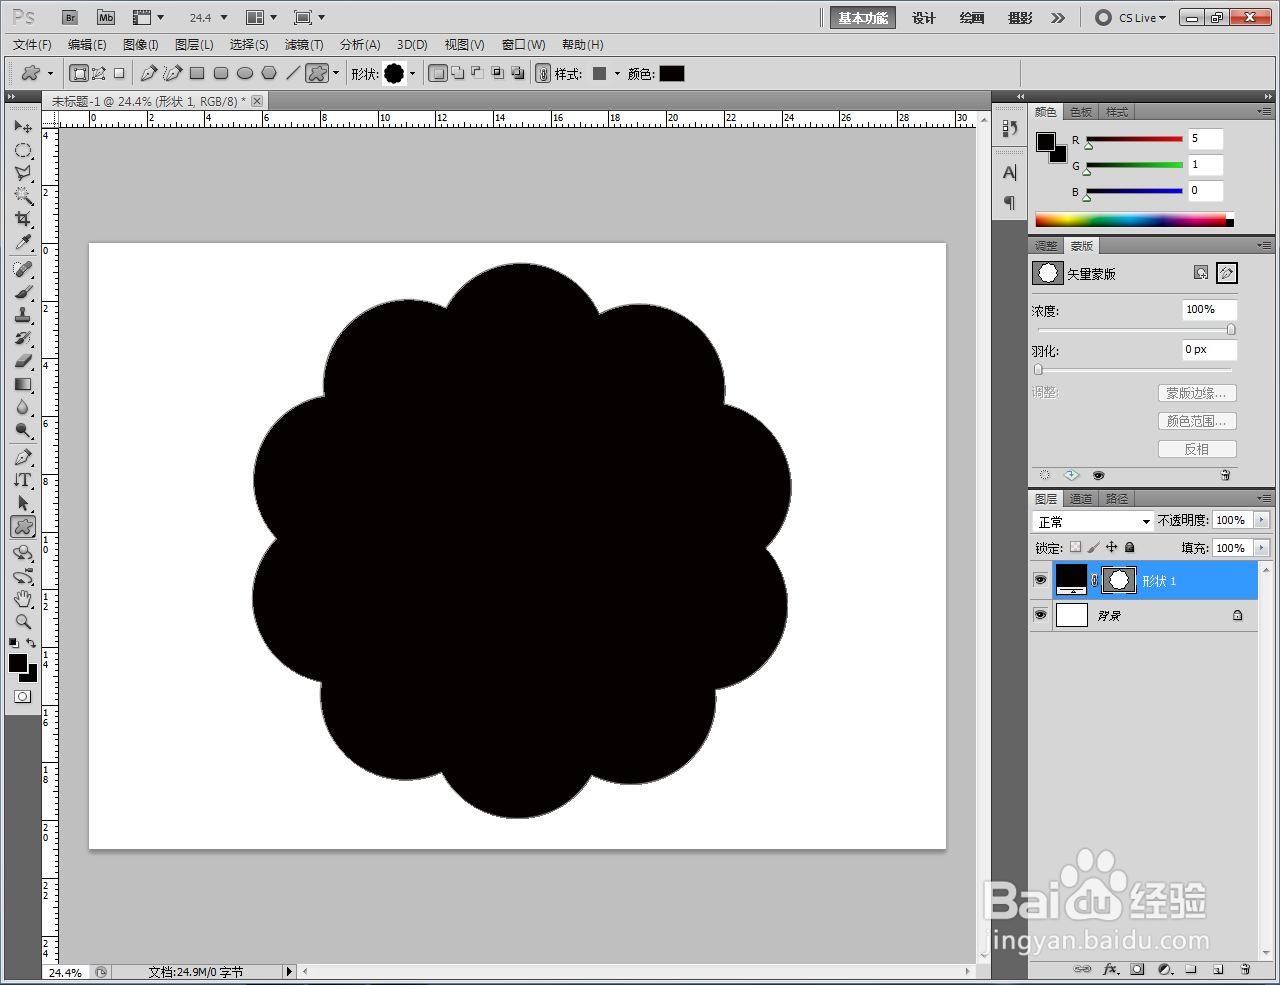The width and height of the screenshot is (1280, 985).
Task: Select the Hand tool
Action: tap(23, 599)
